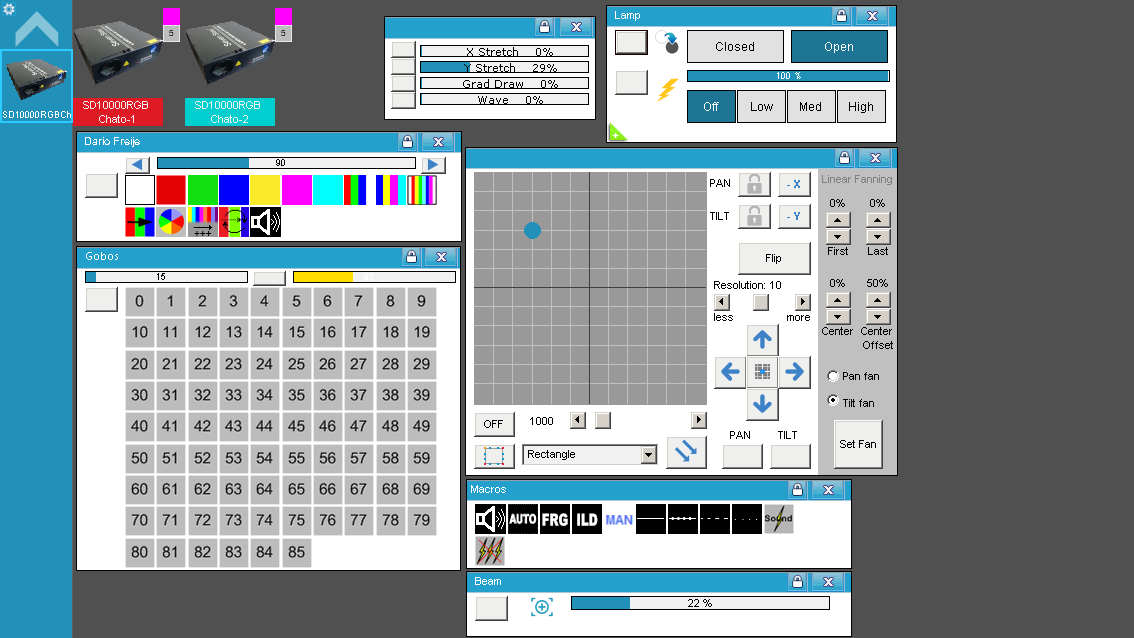Select the SD10000RGB Chato-1 fixture
Viewport: 1134px width, 638px height.
[117, 111]
